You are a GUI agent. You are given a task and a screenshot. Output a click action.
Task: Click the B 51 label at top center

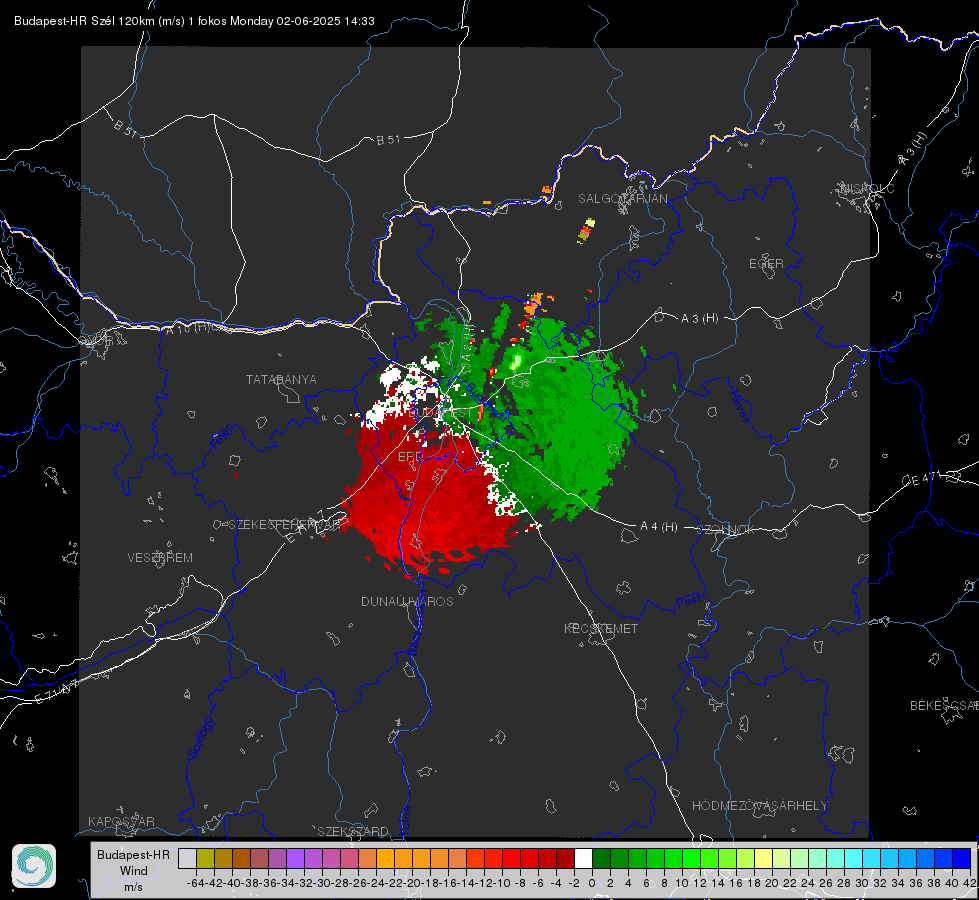coord(388,140)
